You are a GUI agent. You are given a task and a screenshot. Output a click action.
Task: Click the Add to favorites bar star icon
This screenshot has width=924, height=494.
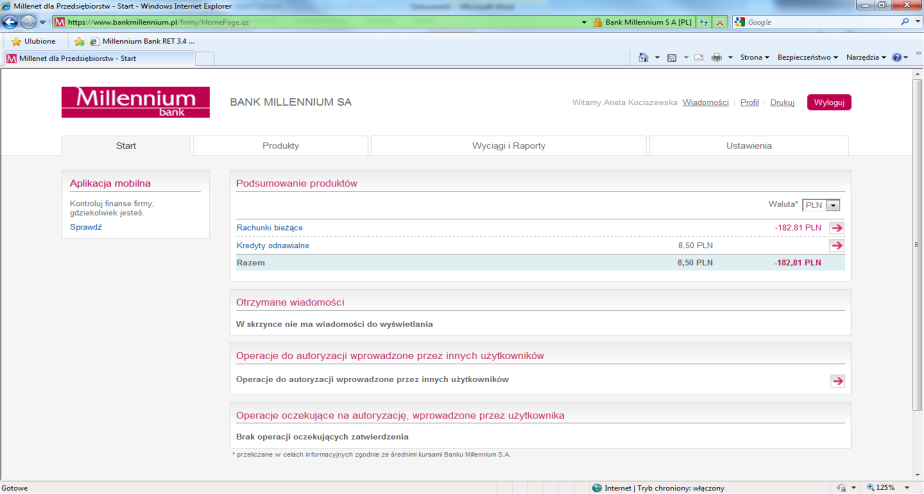pos(79,41)
